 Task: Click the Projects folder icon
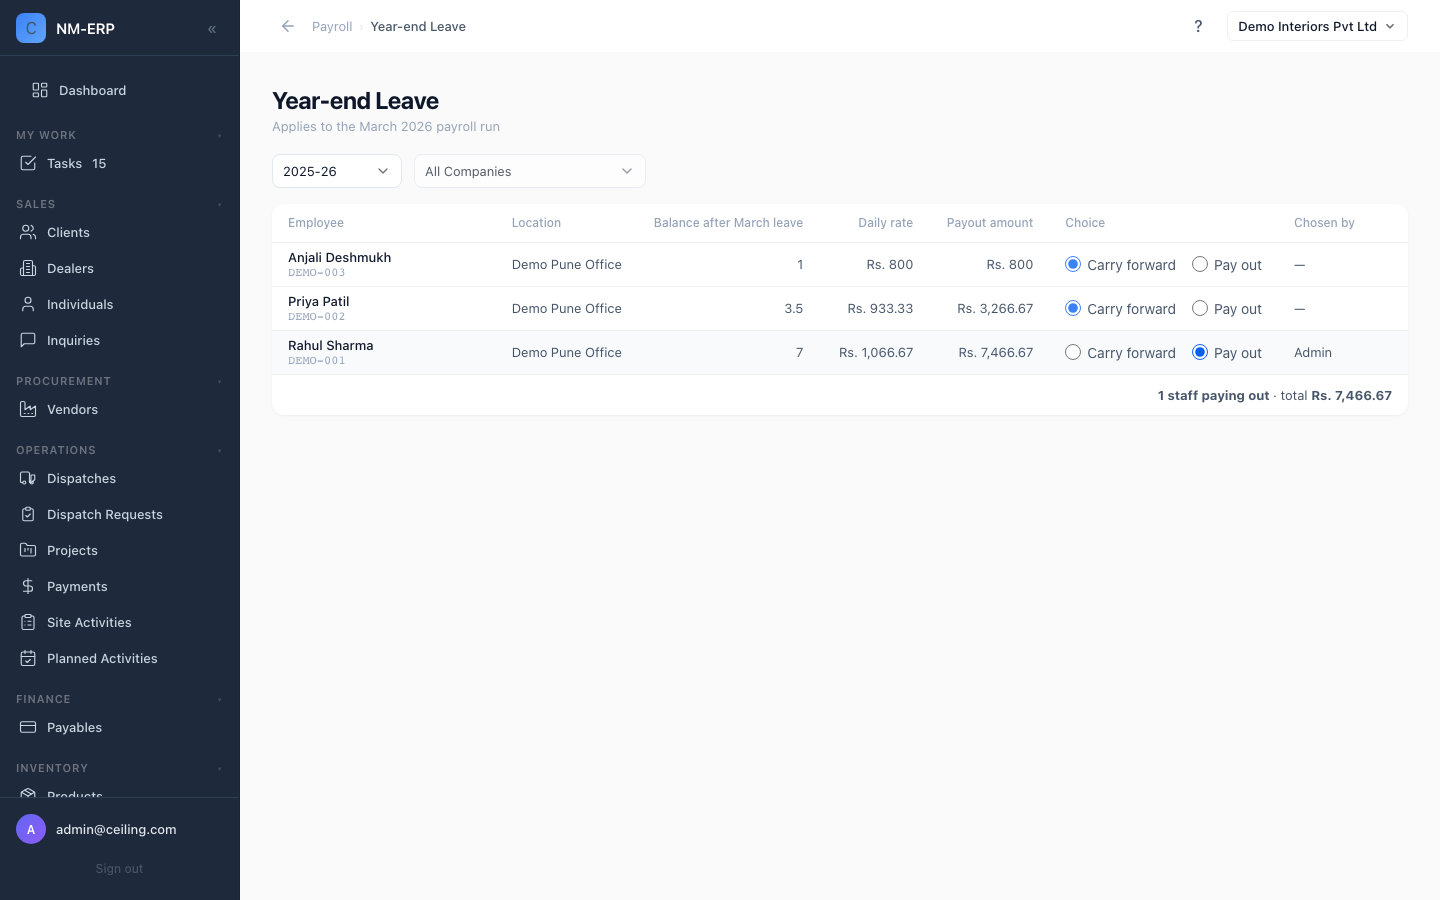(x=28, y=550)
